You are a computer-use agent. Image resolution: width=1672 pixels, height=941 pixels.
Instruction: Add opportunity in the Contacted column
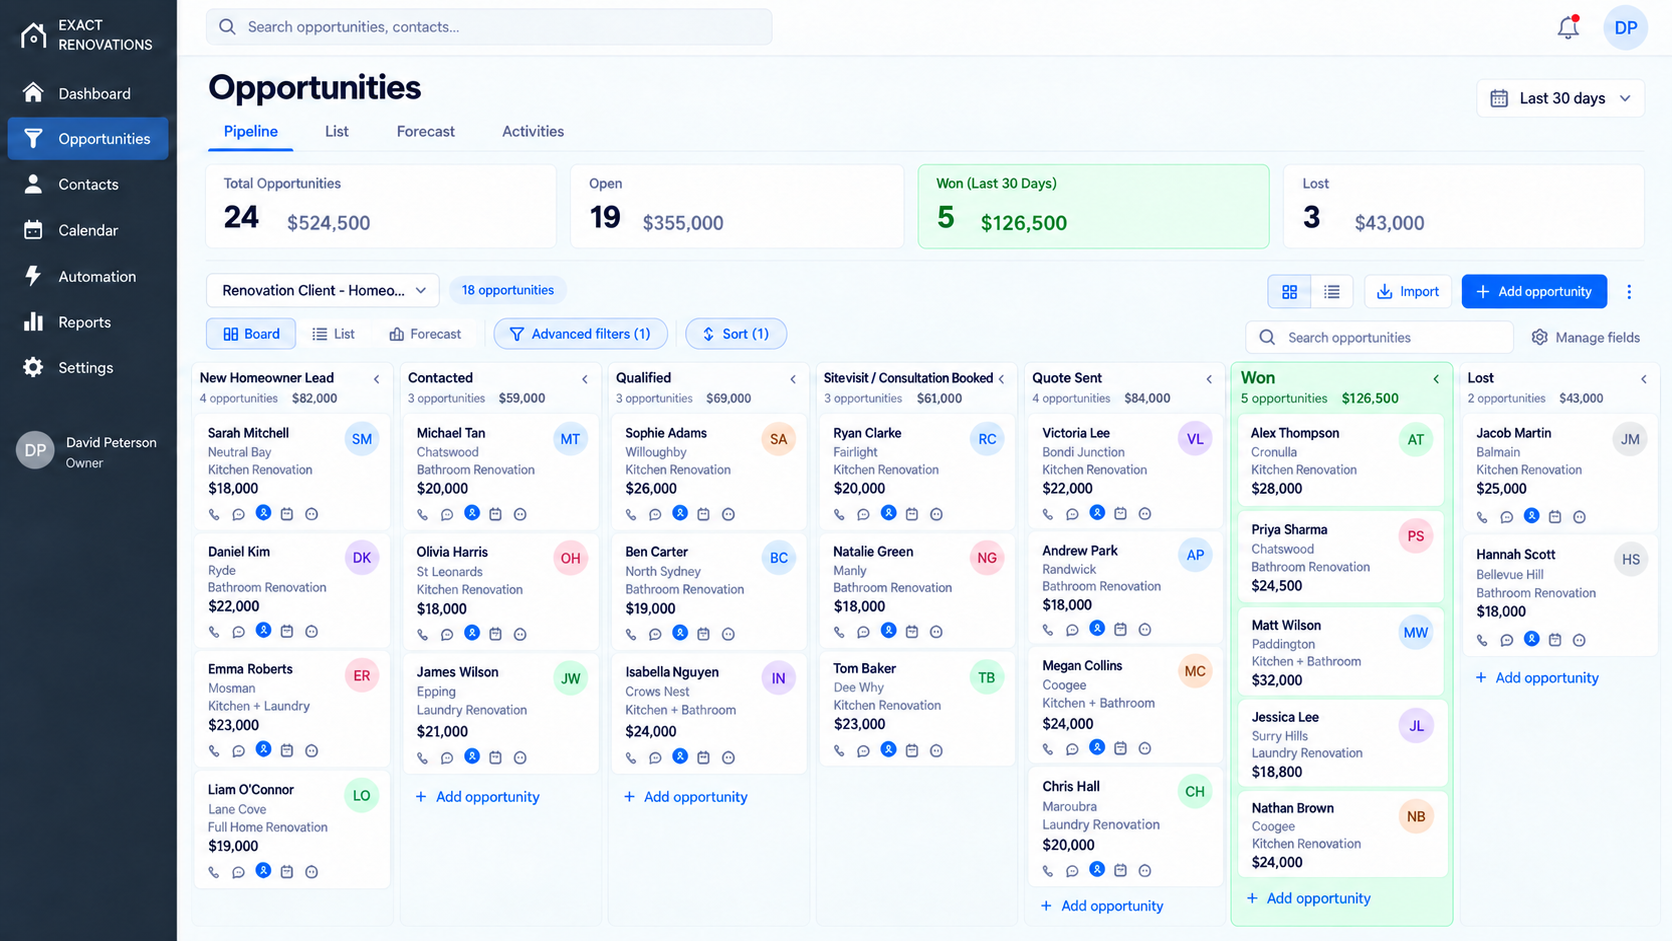(477, 797)
